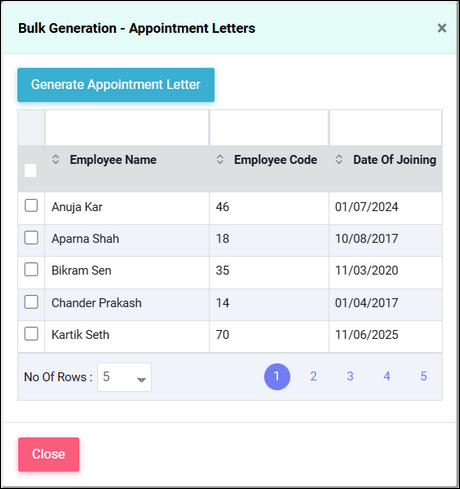460x489 pixels.
Task: Focus the Date Of Joining filter field
Action: [385, 128]
